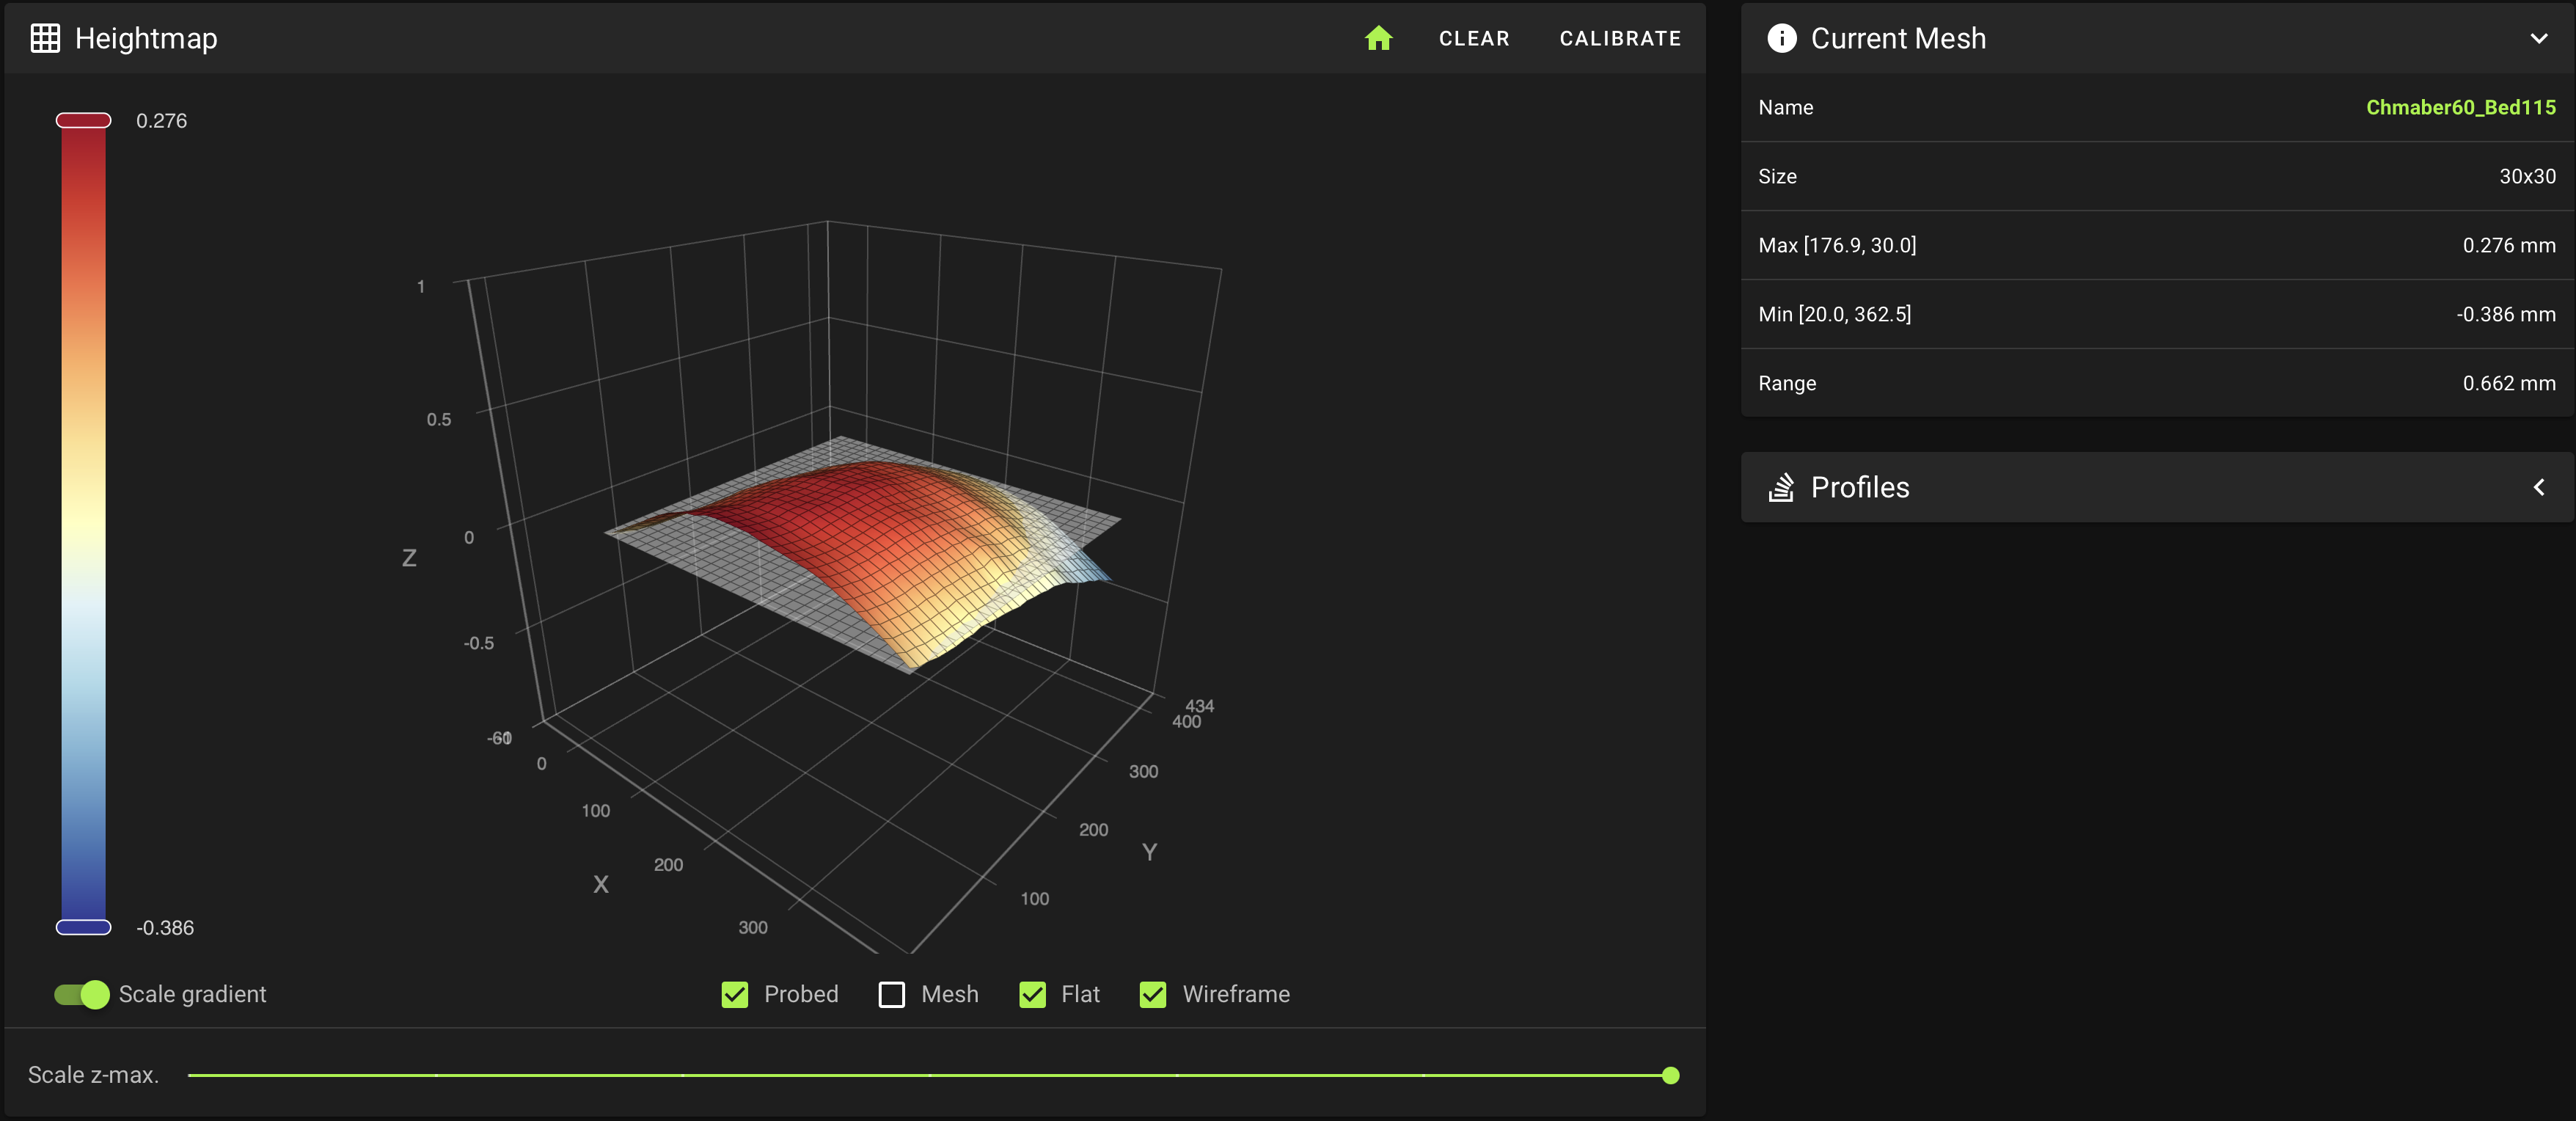Click the mesh name Chmaber60_Bed115
This screenshot has width=2576, height=1121.
click(2460, 107)
